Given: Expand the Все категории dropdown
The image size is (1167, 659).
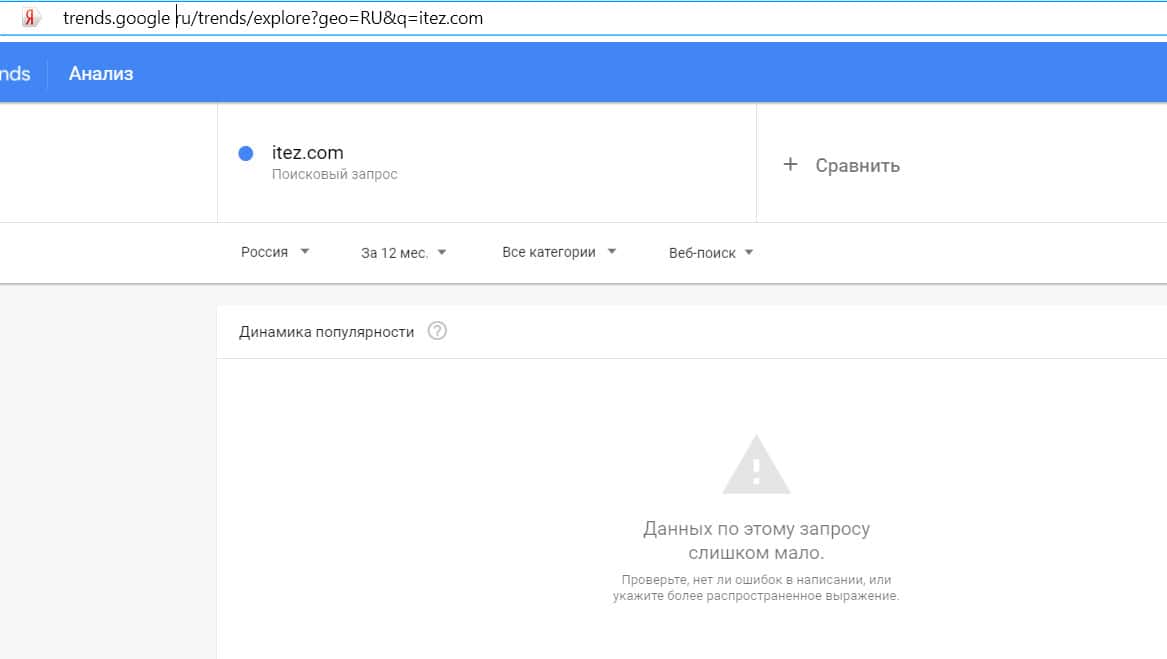Looking at the screenshot, I should 558,252.
